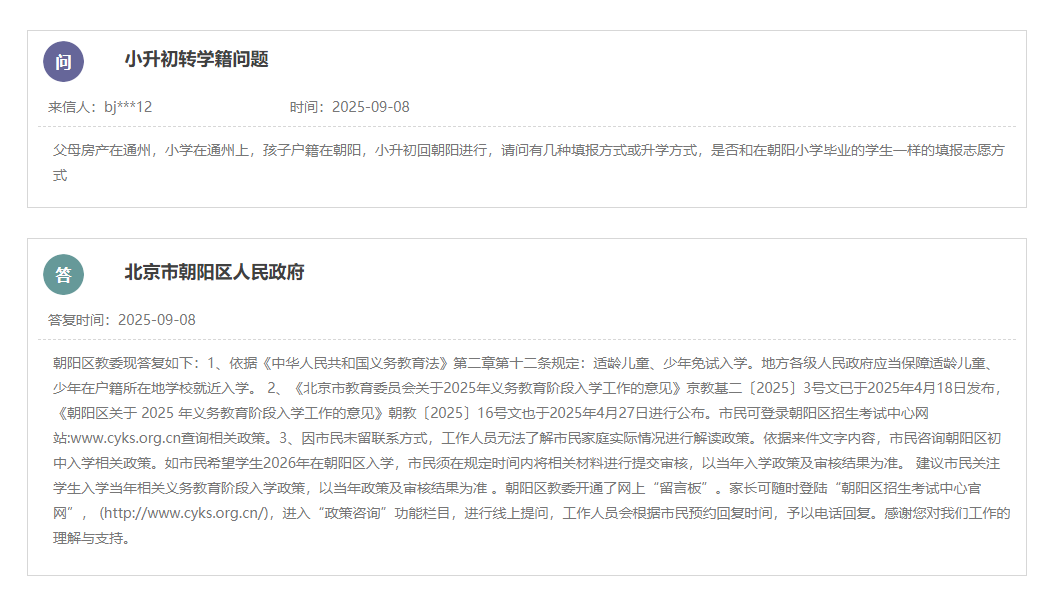
Task: Open the http://www.cyks.org.cn/ URL in parentheses
Action: click(x=185, y=513)
